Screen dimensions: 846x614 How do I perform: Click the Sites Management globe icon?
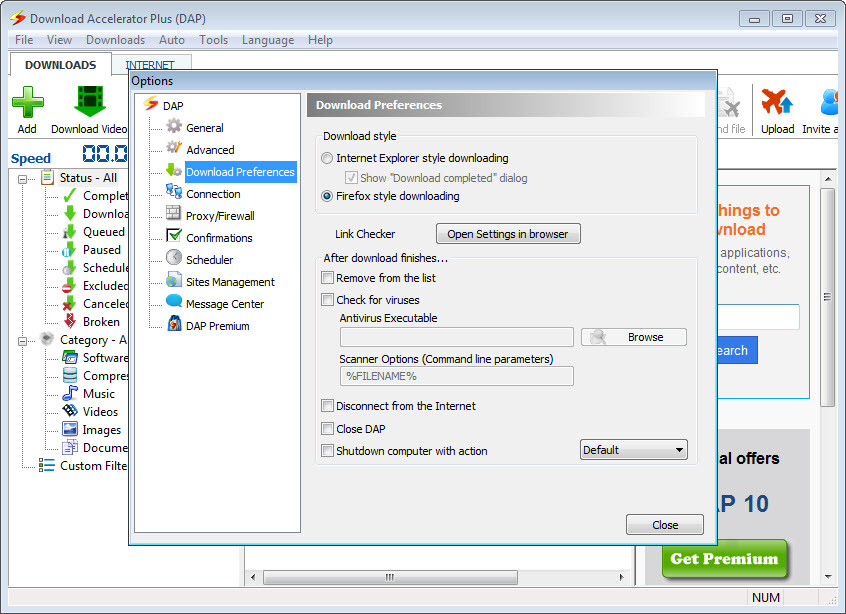tap(174, 279)
